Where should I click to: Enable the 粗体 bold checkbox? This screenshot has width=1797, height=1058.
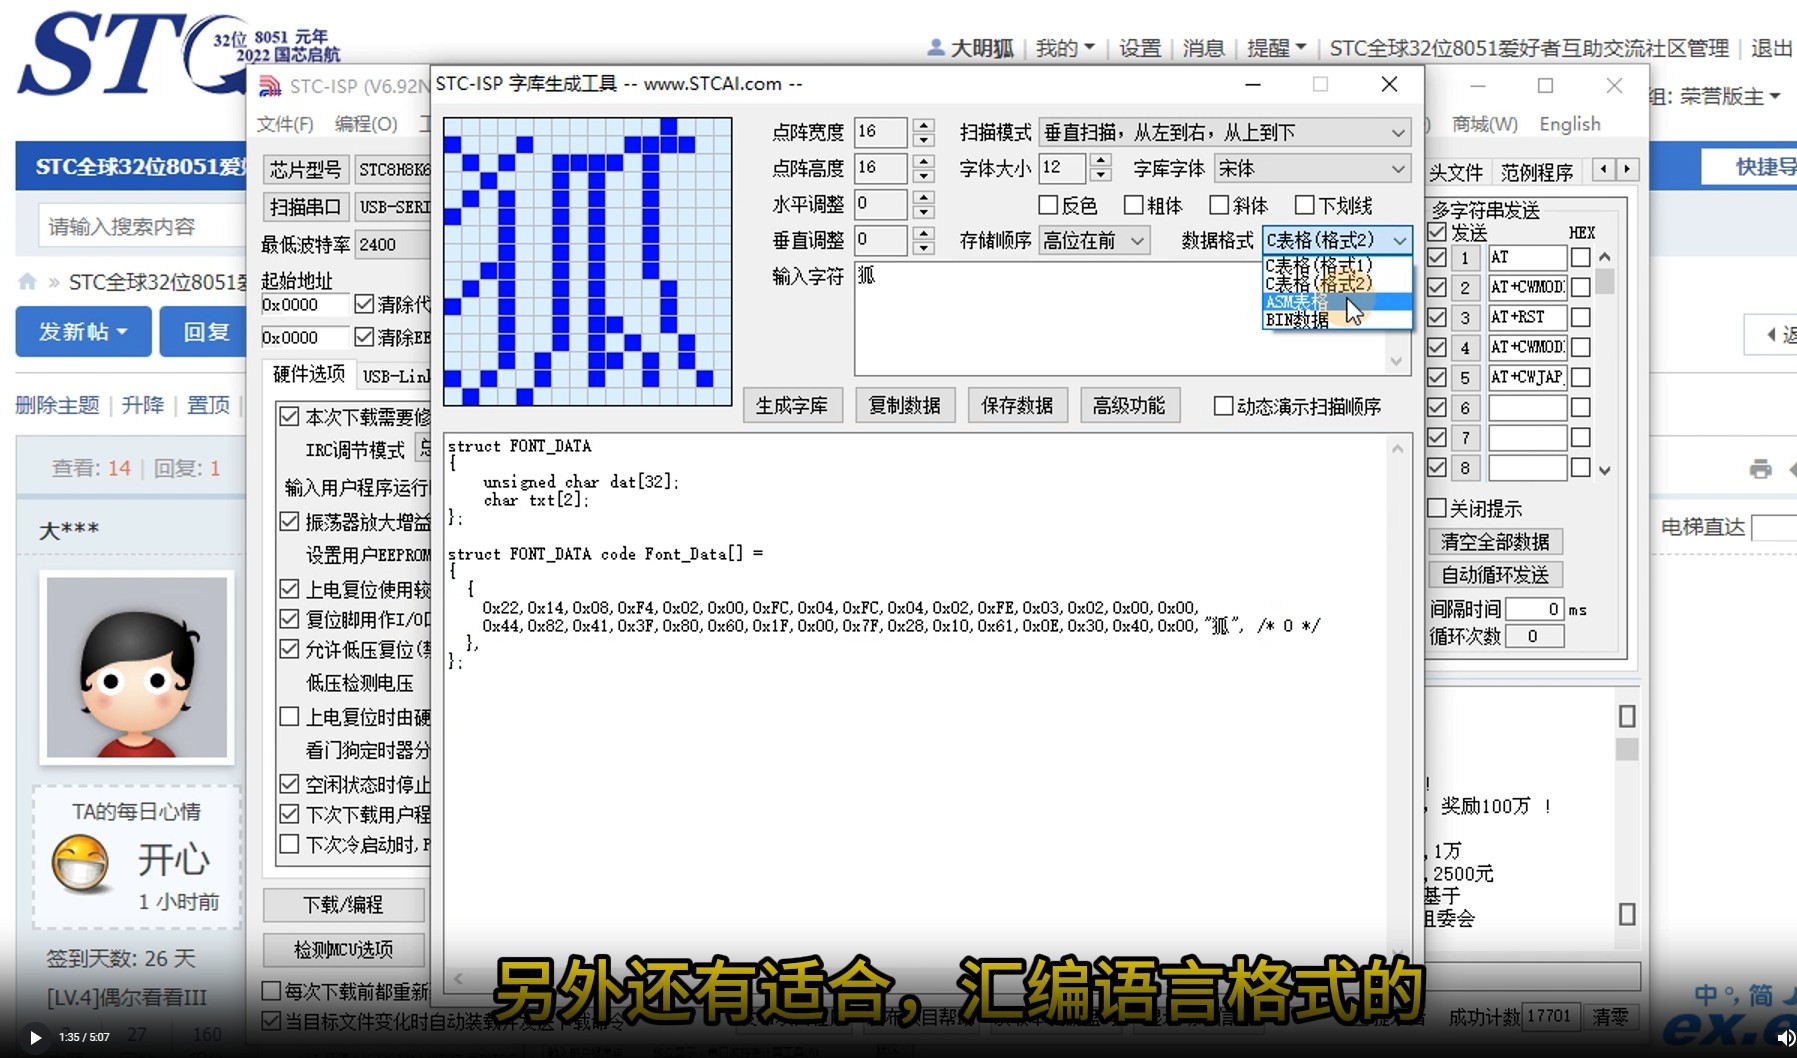1133,205
